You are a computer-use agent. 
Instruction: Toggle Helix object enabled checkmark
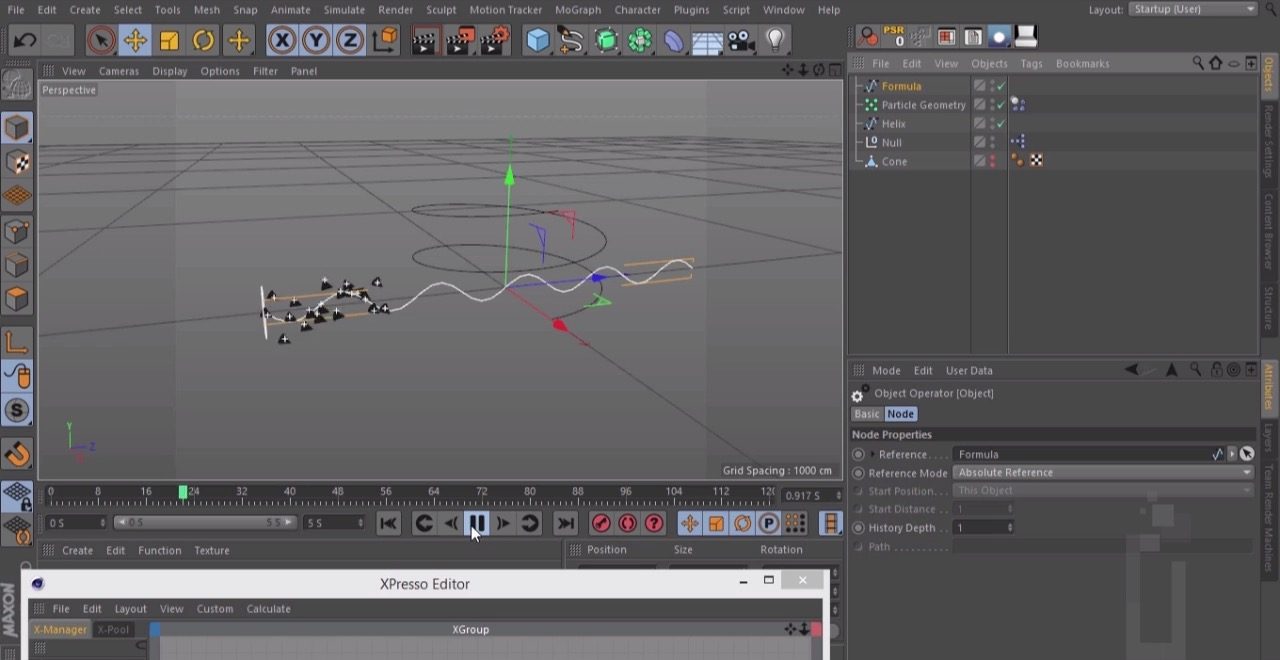click(1001, 124)
